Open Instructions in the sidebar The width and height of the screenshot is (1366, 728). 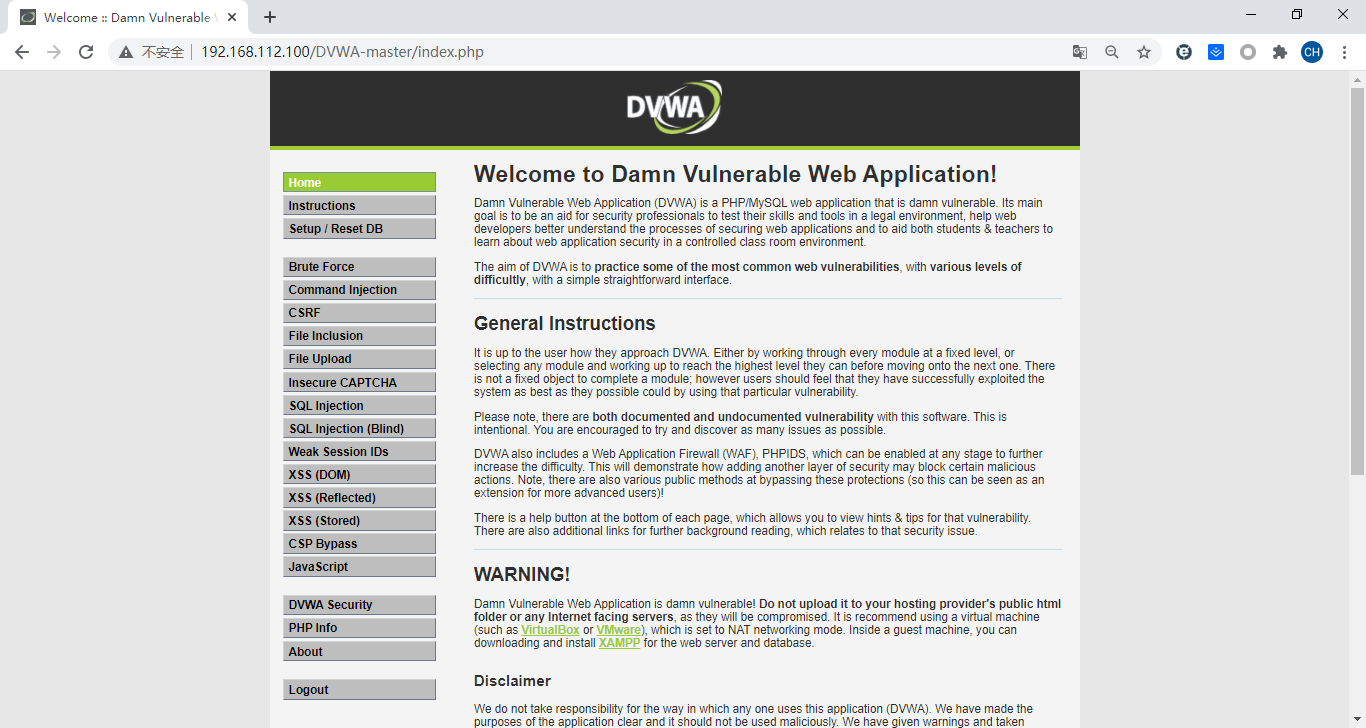(360, 205)
